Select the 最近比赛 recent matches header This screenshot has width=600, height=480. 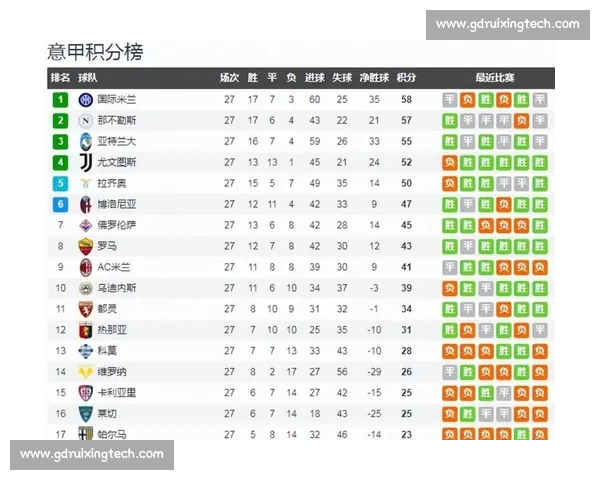click(x=495, y=78)
